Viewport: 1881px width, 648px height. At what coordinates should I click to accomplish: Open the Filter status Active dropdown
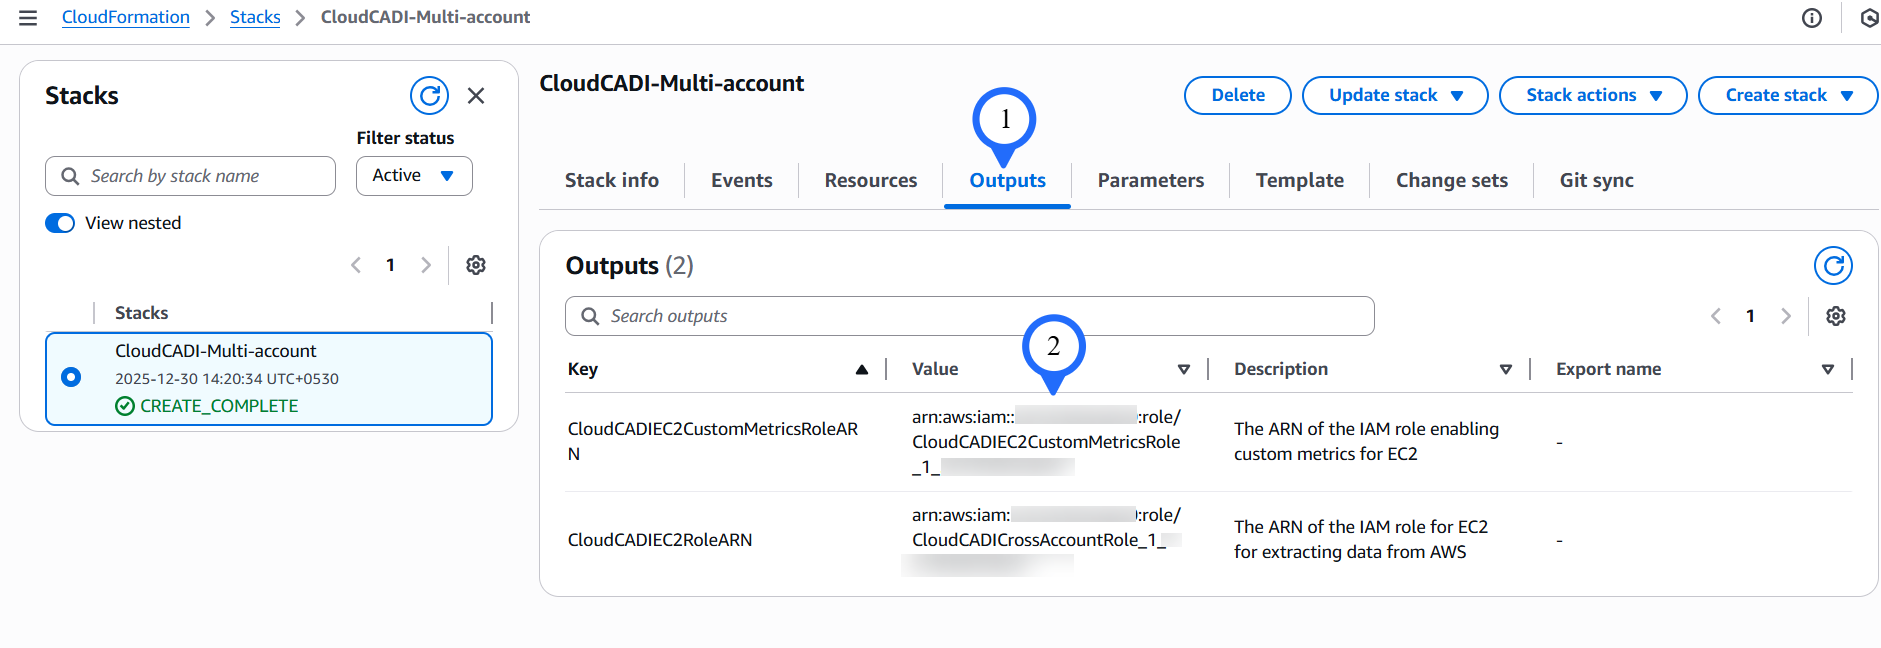[414, 176]
